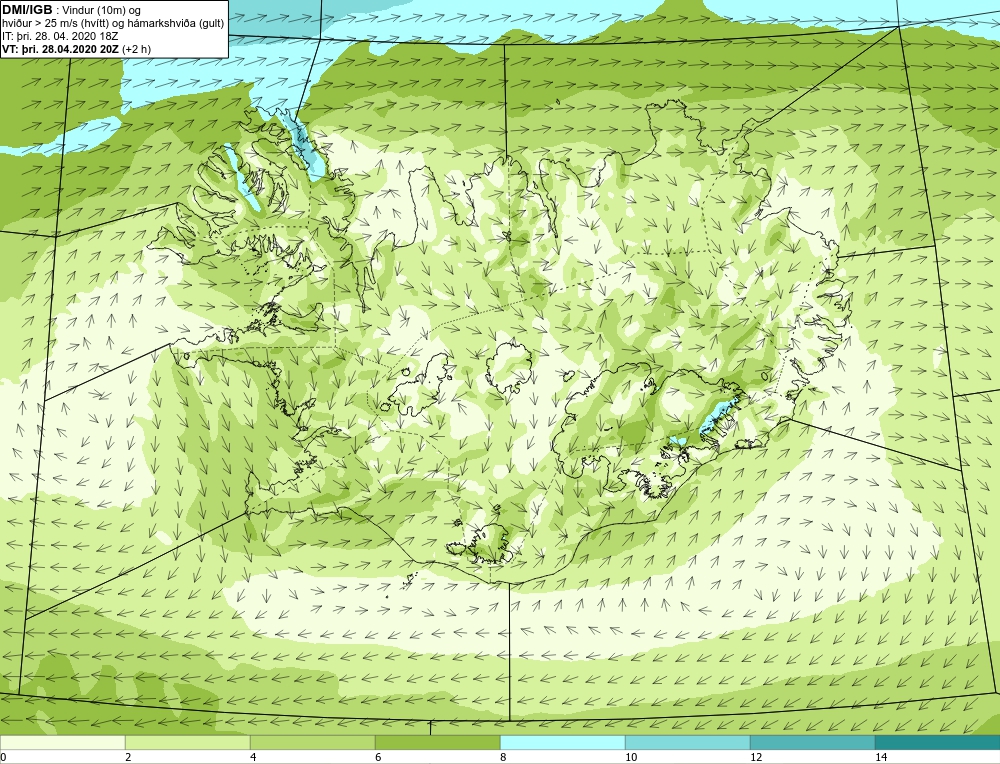
Task: Click the legend value label '8'
Action: (503, 757)
